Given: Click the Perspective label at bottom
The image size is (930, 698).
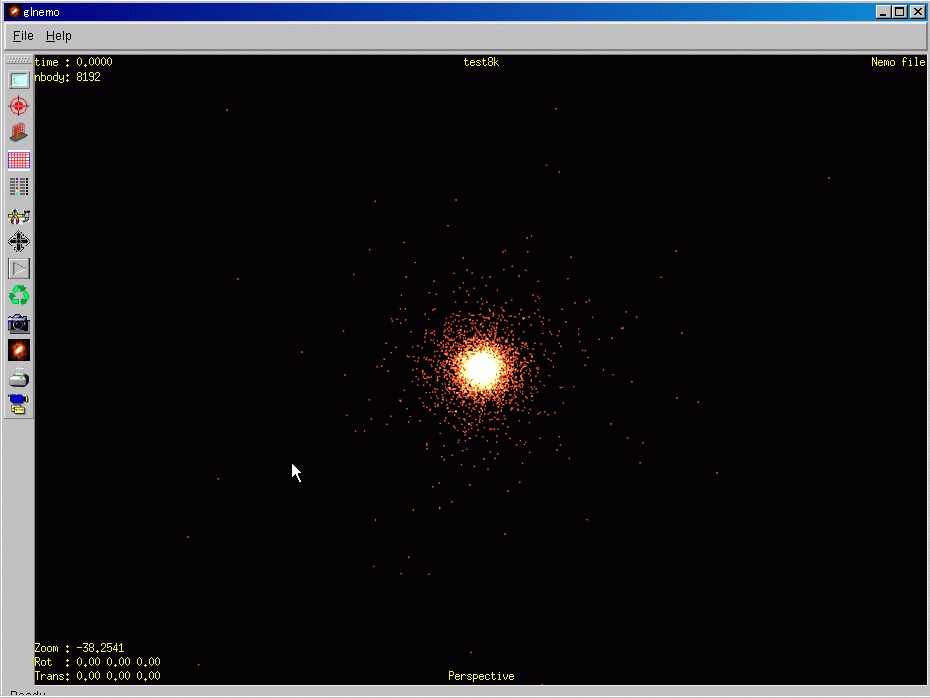Looking at the screenshot, I should click(x=481, y=677).
